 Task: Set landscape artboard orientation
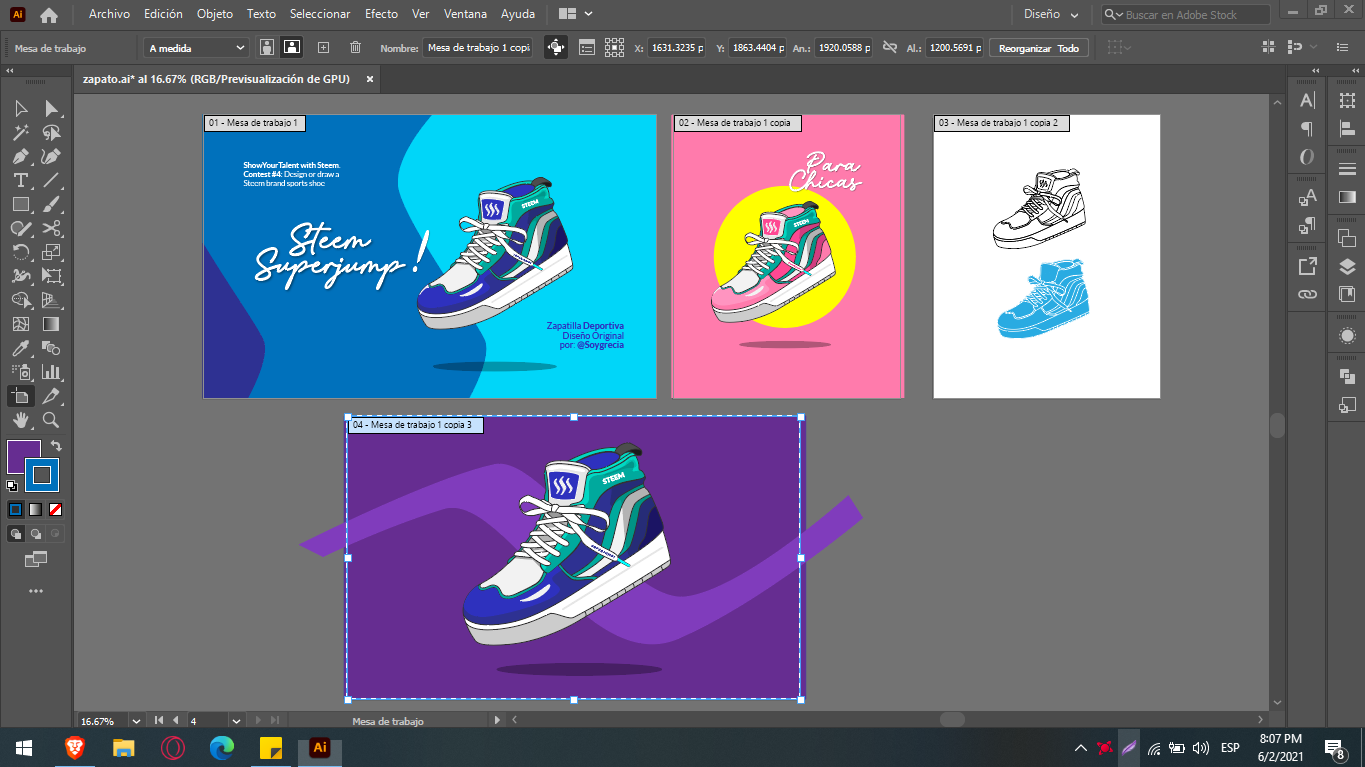(x=292, y=47)
